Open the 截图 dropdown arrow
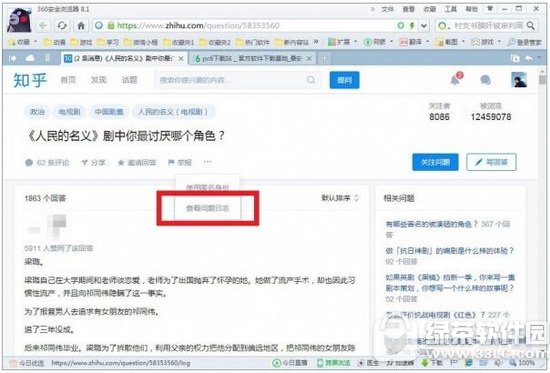The image size is (550, 373). click(x=463, y=42)
